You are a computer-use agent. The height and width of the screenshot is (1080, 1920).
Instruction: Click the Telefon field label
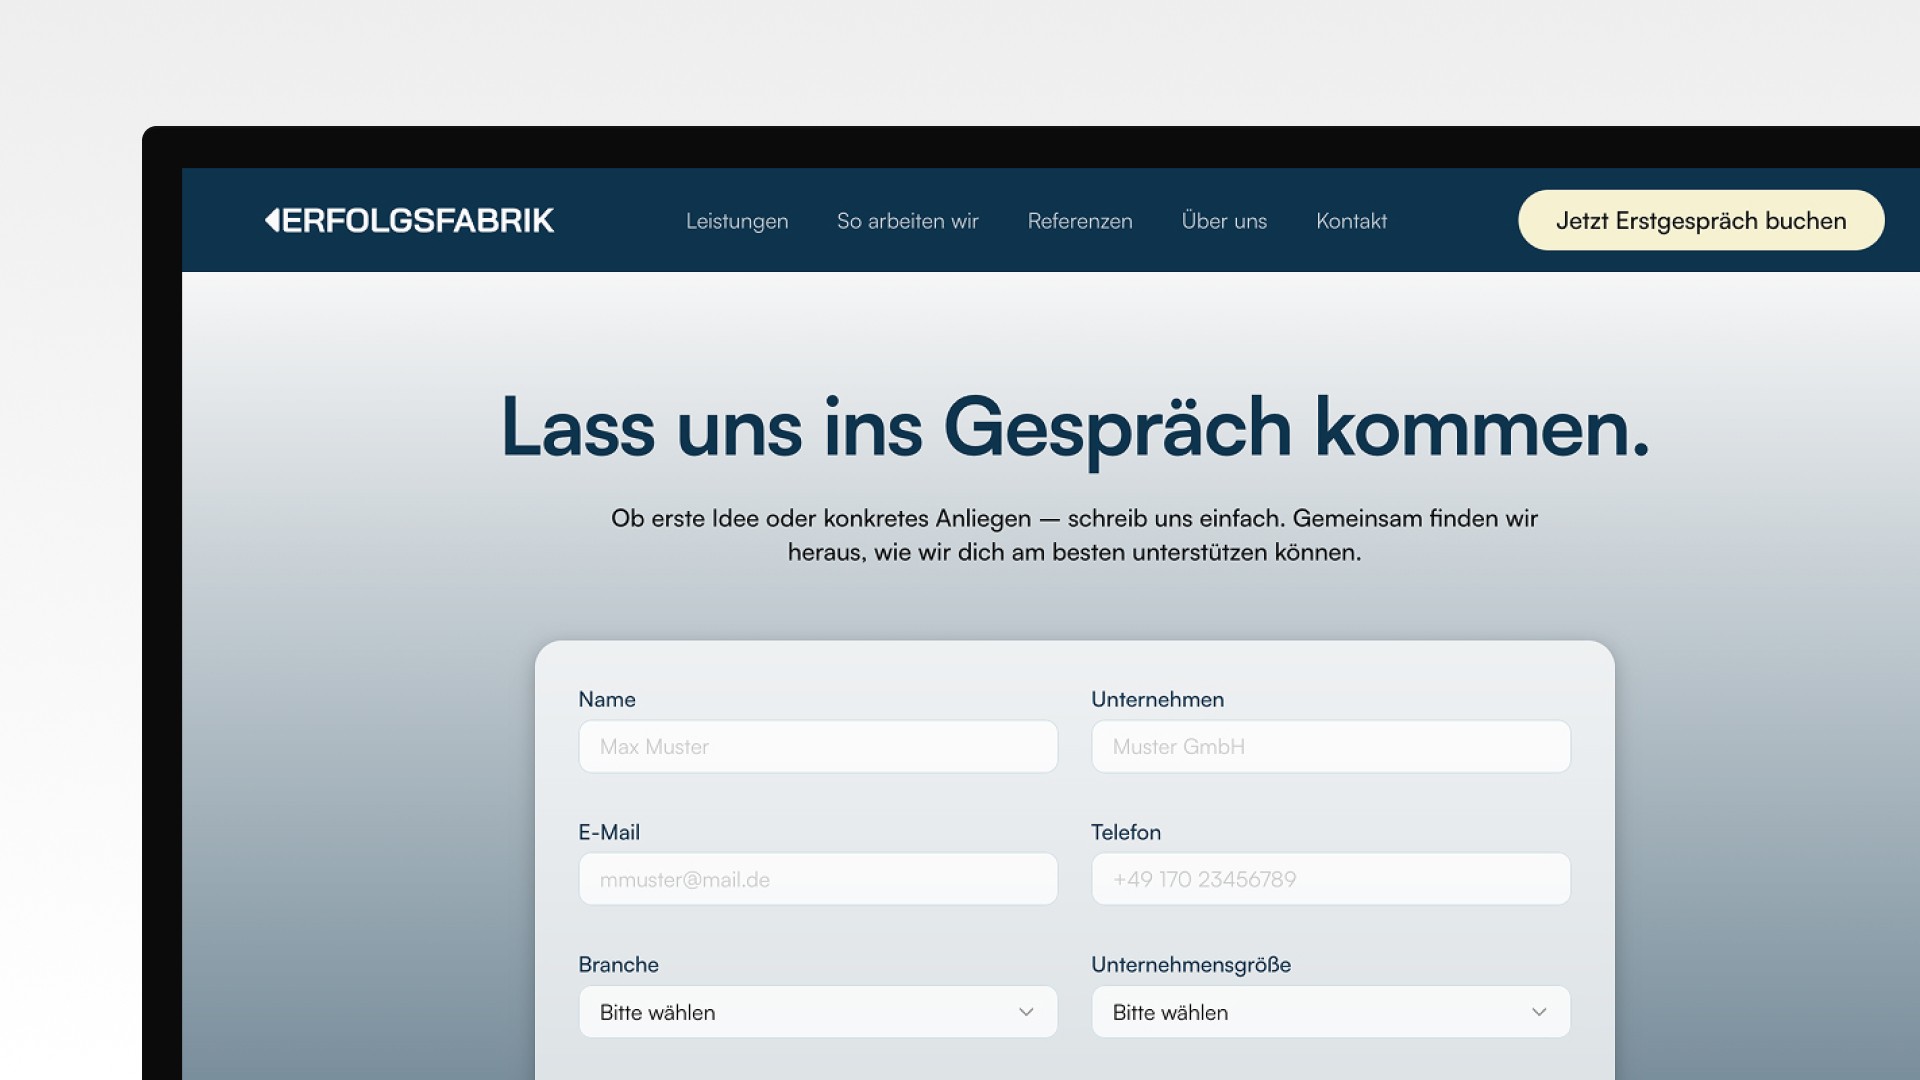1126,832
